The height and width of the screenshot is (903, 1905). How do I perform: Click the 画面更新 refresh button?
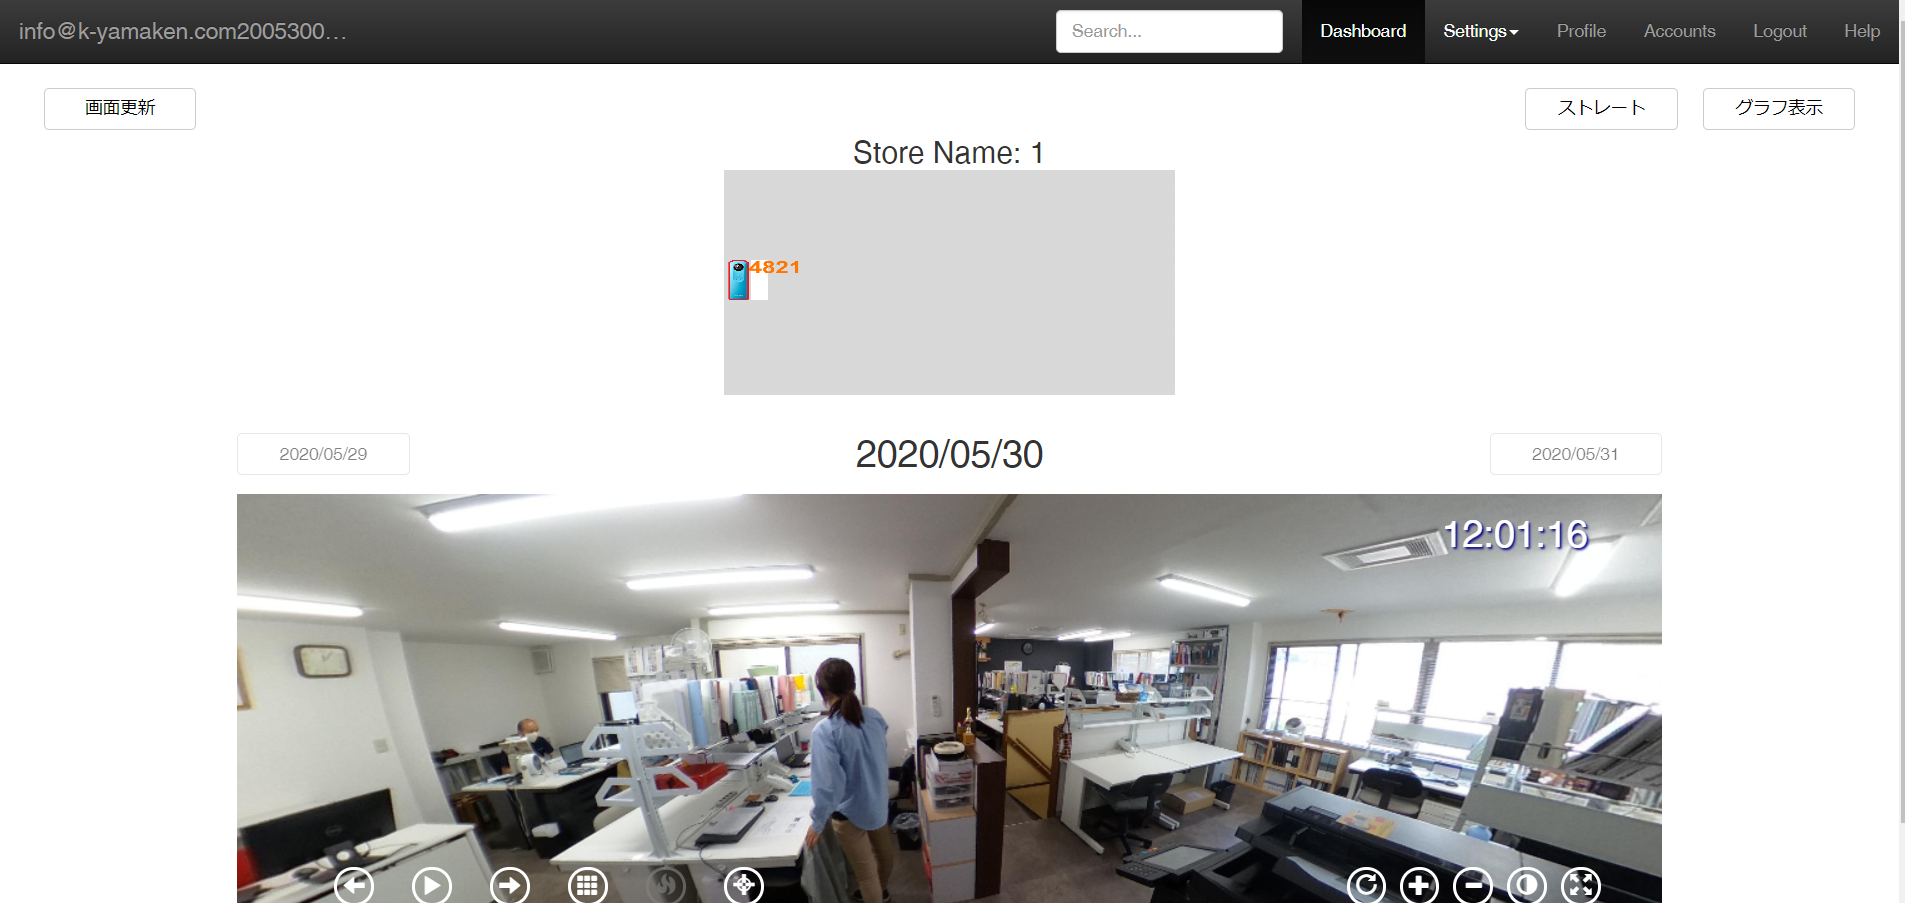(x=120, y=108)
